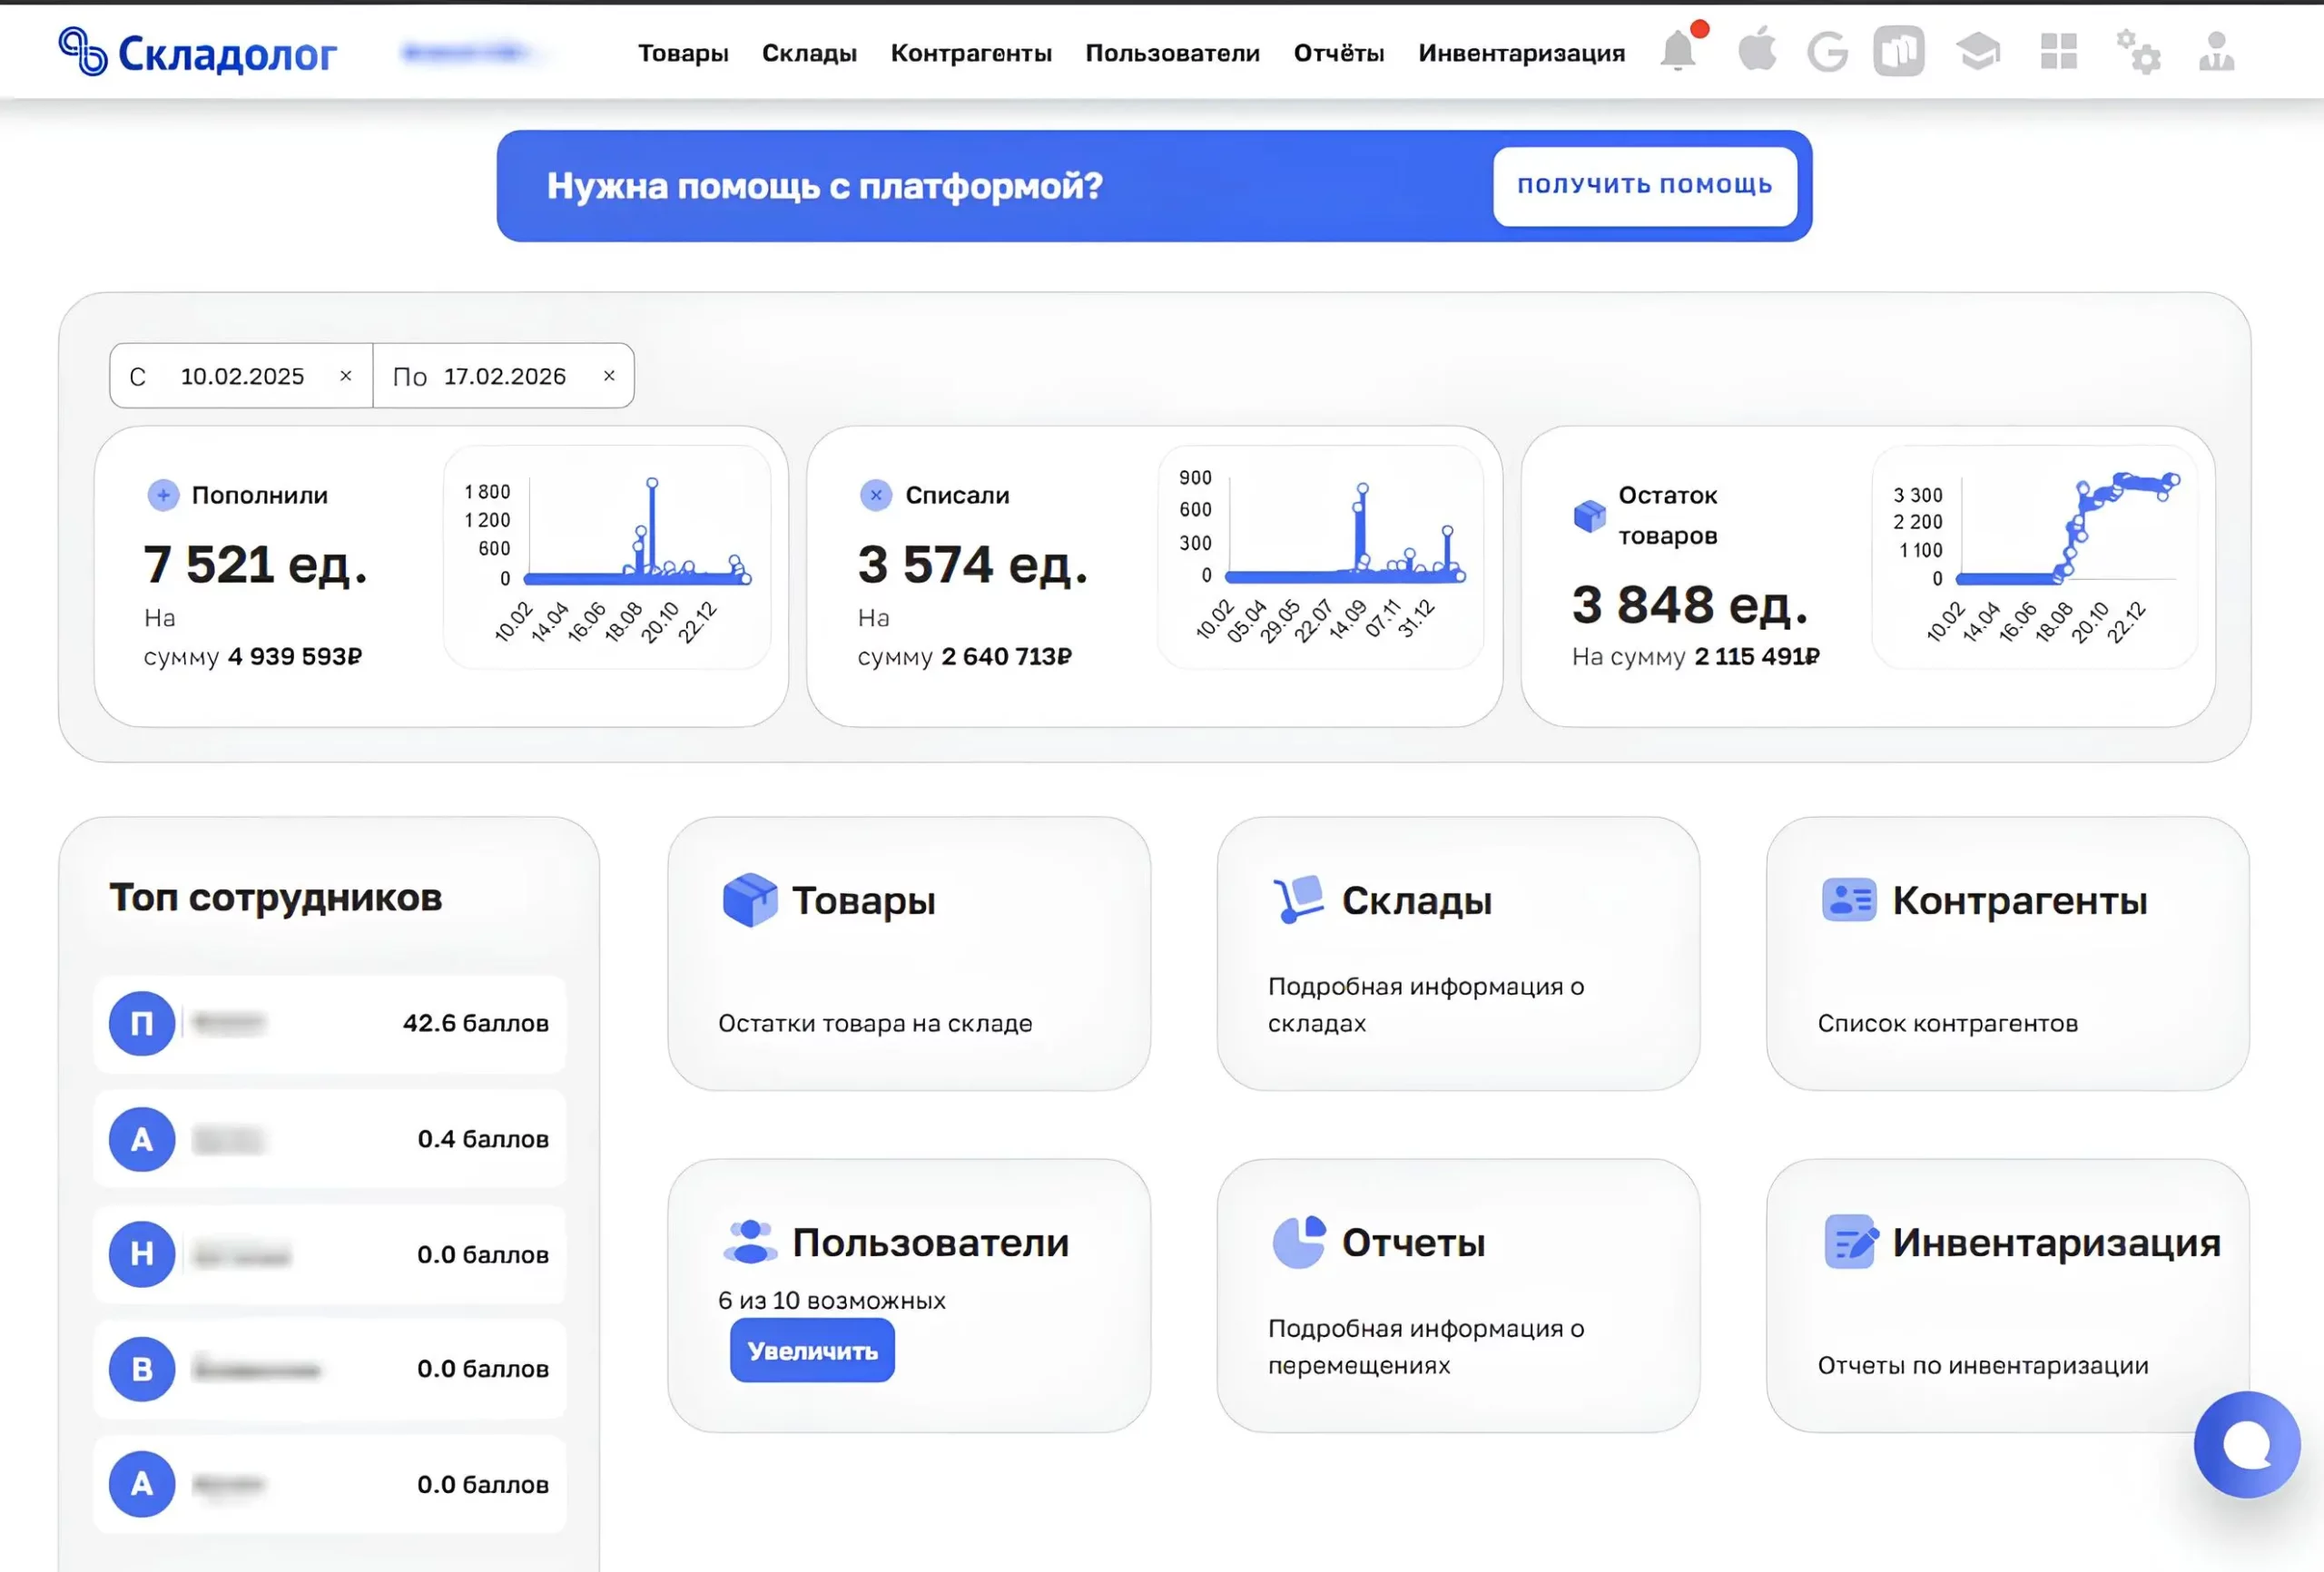Click the Google G icon
The width and height of the screenshot is (2324, 1572).
[x=1827, y=52]
